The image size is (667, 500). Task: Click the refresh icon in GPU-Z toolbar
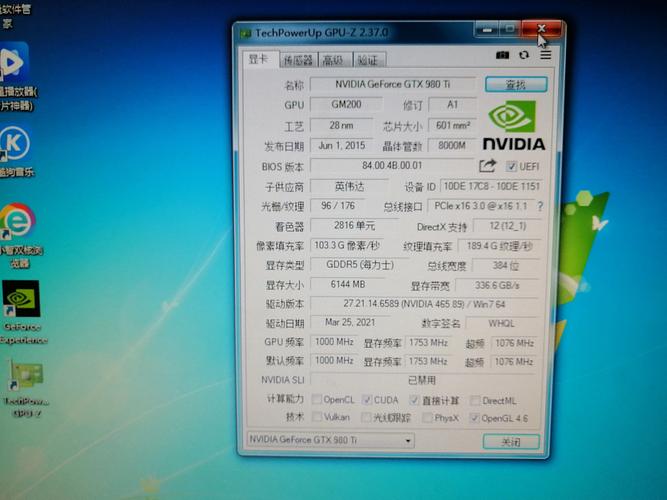523,56
